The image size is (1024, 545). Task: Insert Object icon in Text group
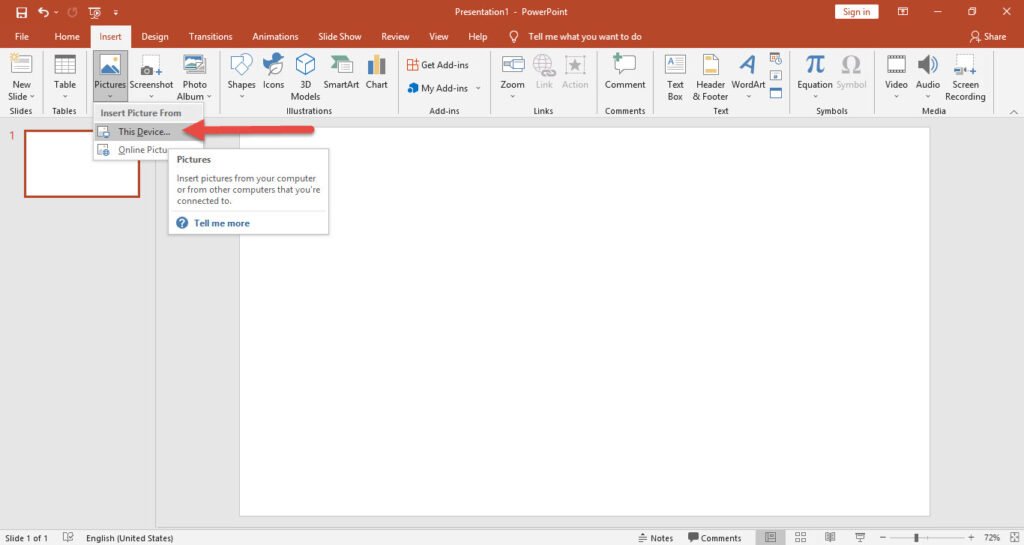776,93
